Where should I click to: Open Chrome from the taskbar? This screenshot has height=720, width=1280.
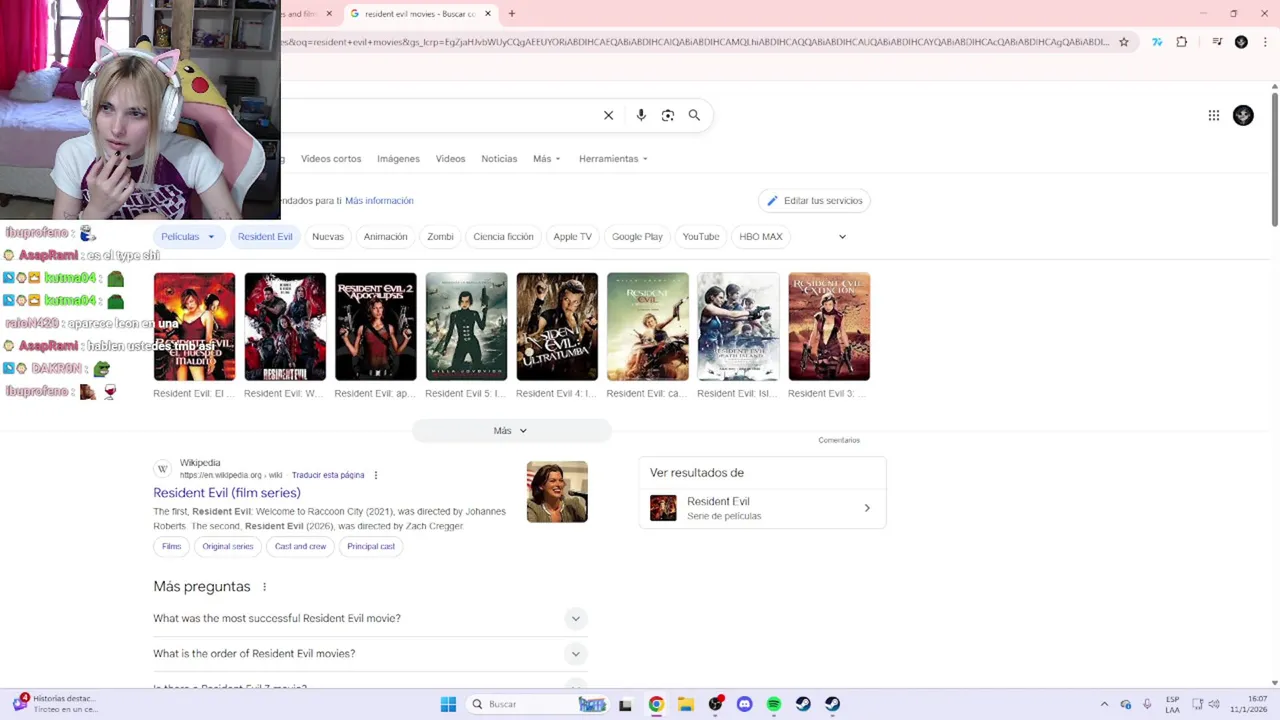point(656,704)
